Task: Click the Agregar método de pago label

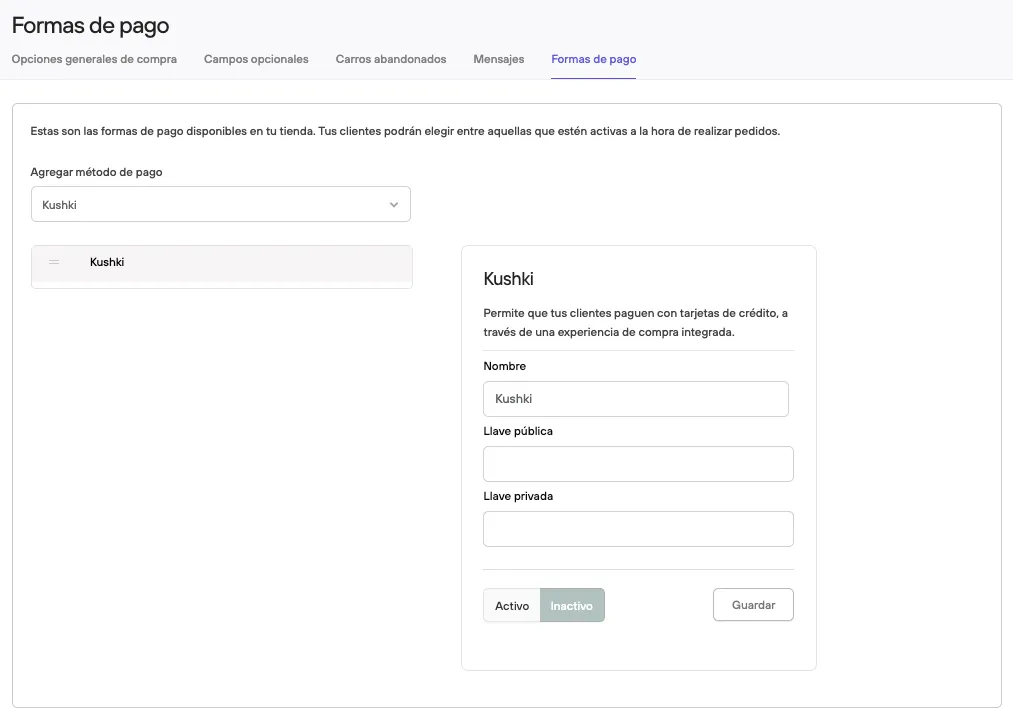Action: (x=96, y=172)
